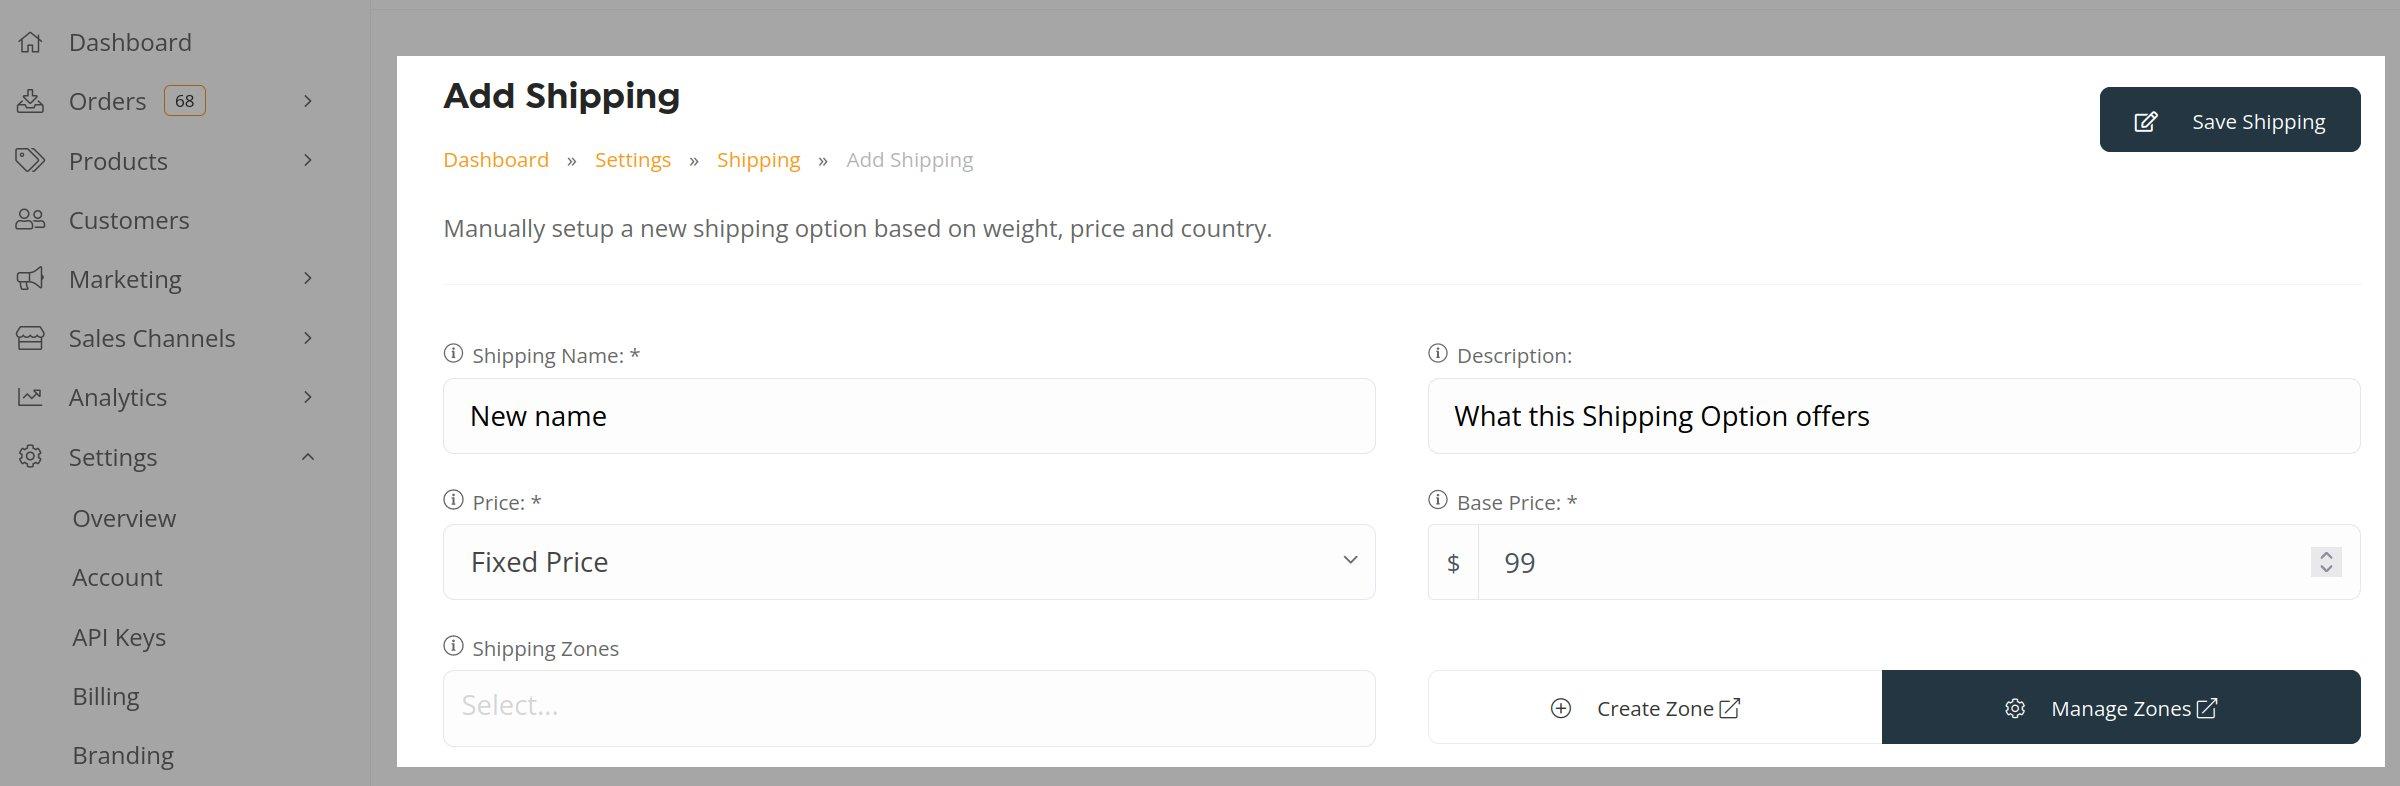The image size is (2400, 786).
Task: Open the API Keys settings page
Action: tap(119, 637)
